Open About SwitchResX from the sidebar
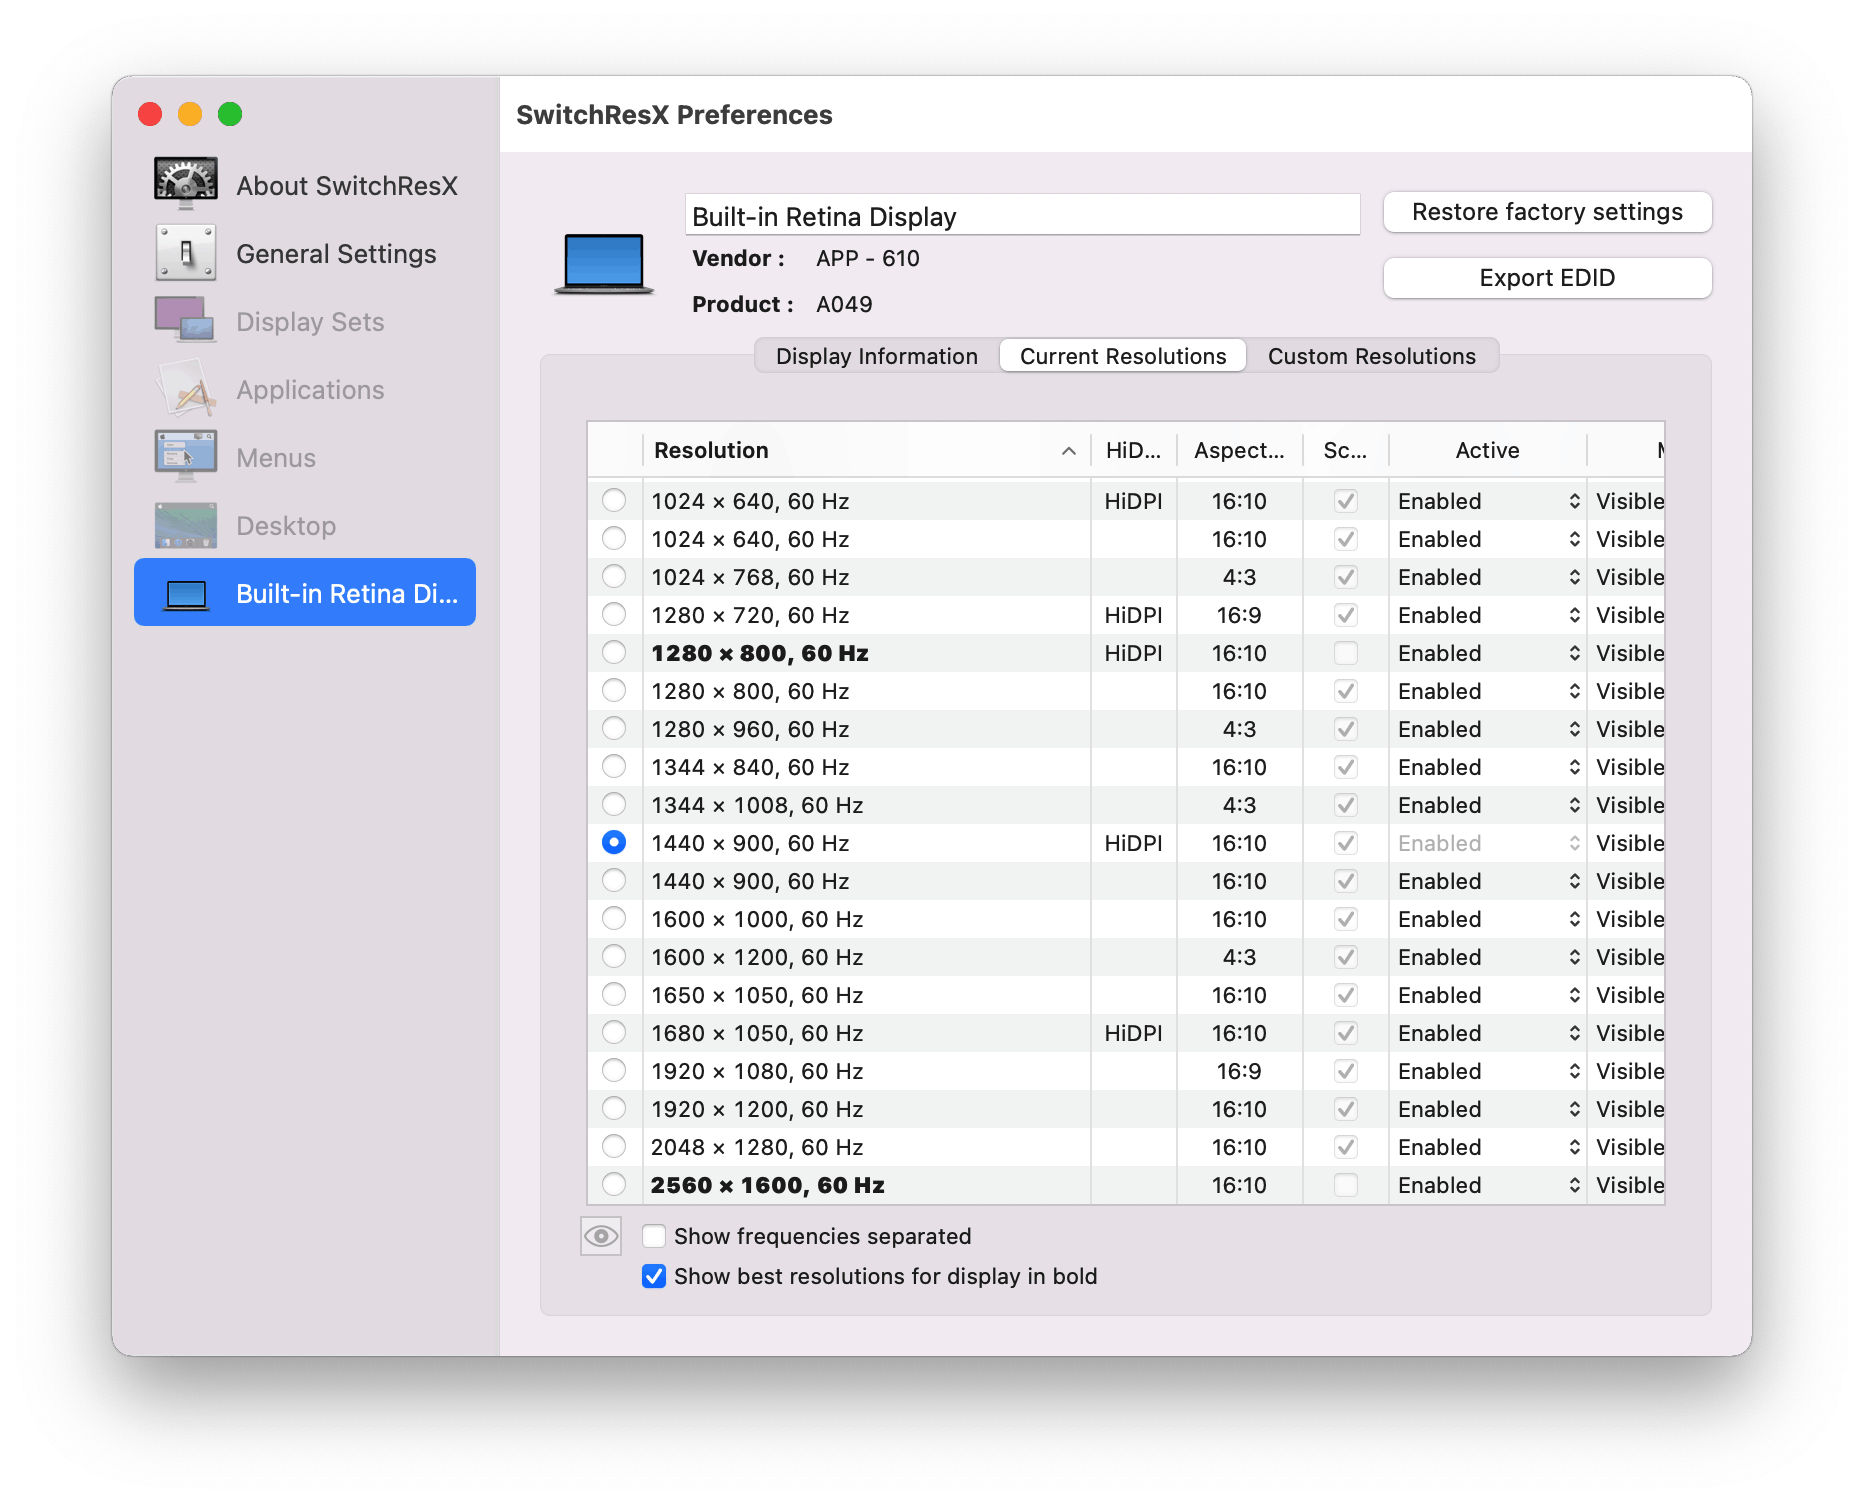 [346, 185]
